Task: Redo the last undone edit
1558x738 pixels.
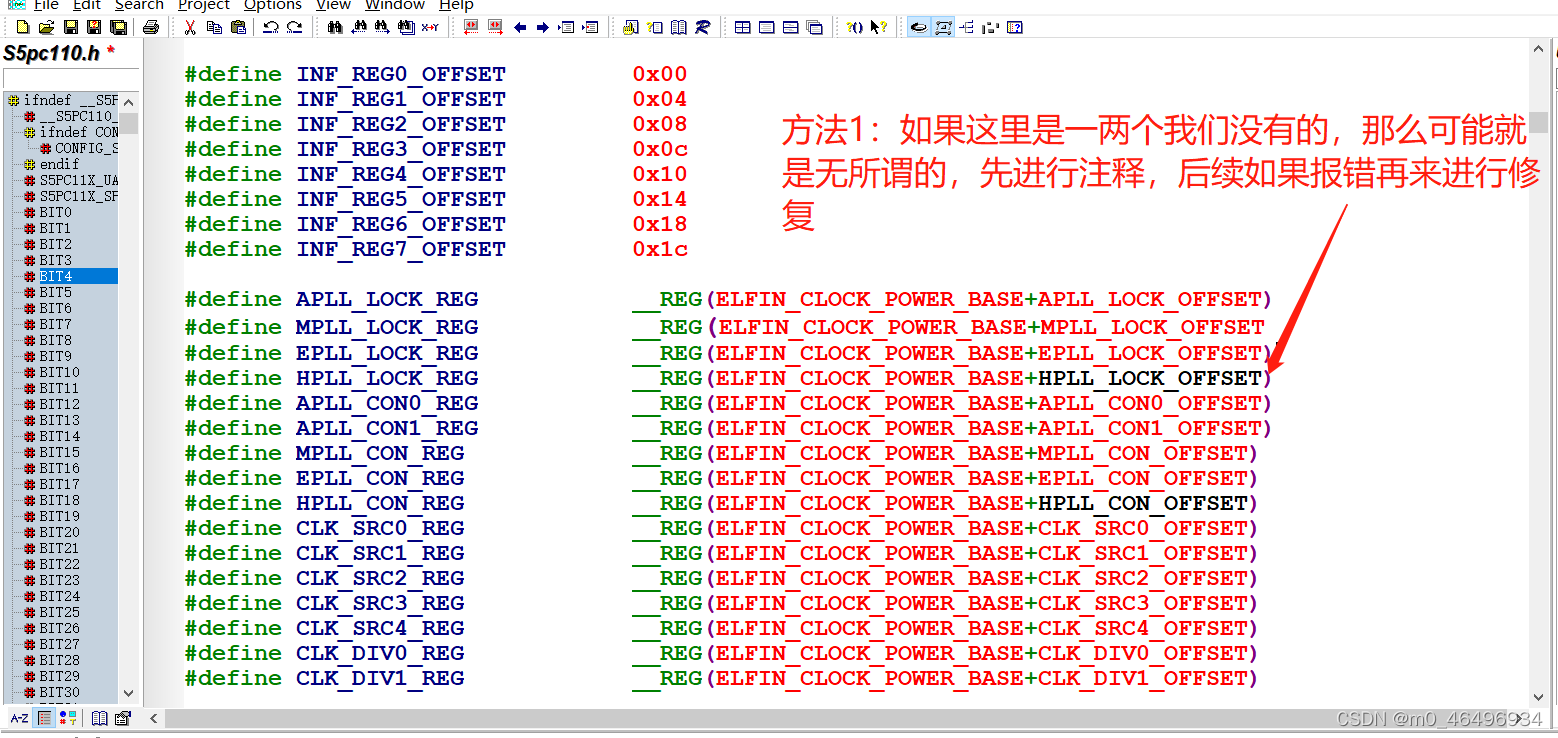Action: point(294,27)
